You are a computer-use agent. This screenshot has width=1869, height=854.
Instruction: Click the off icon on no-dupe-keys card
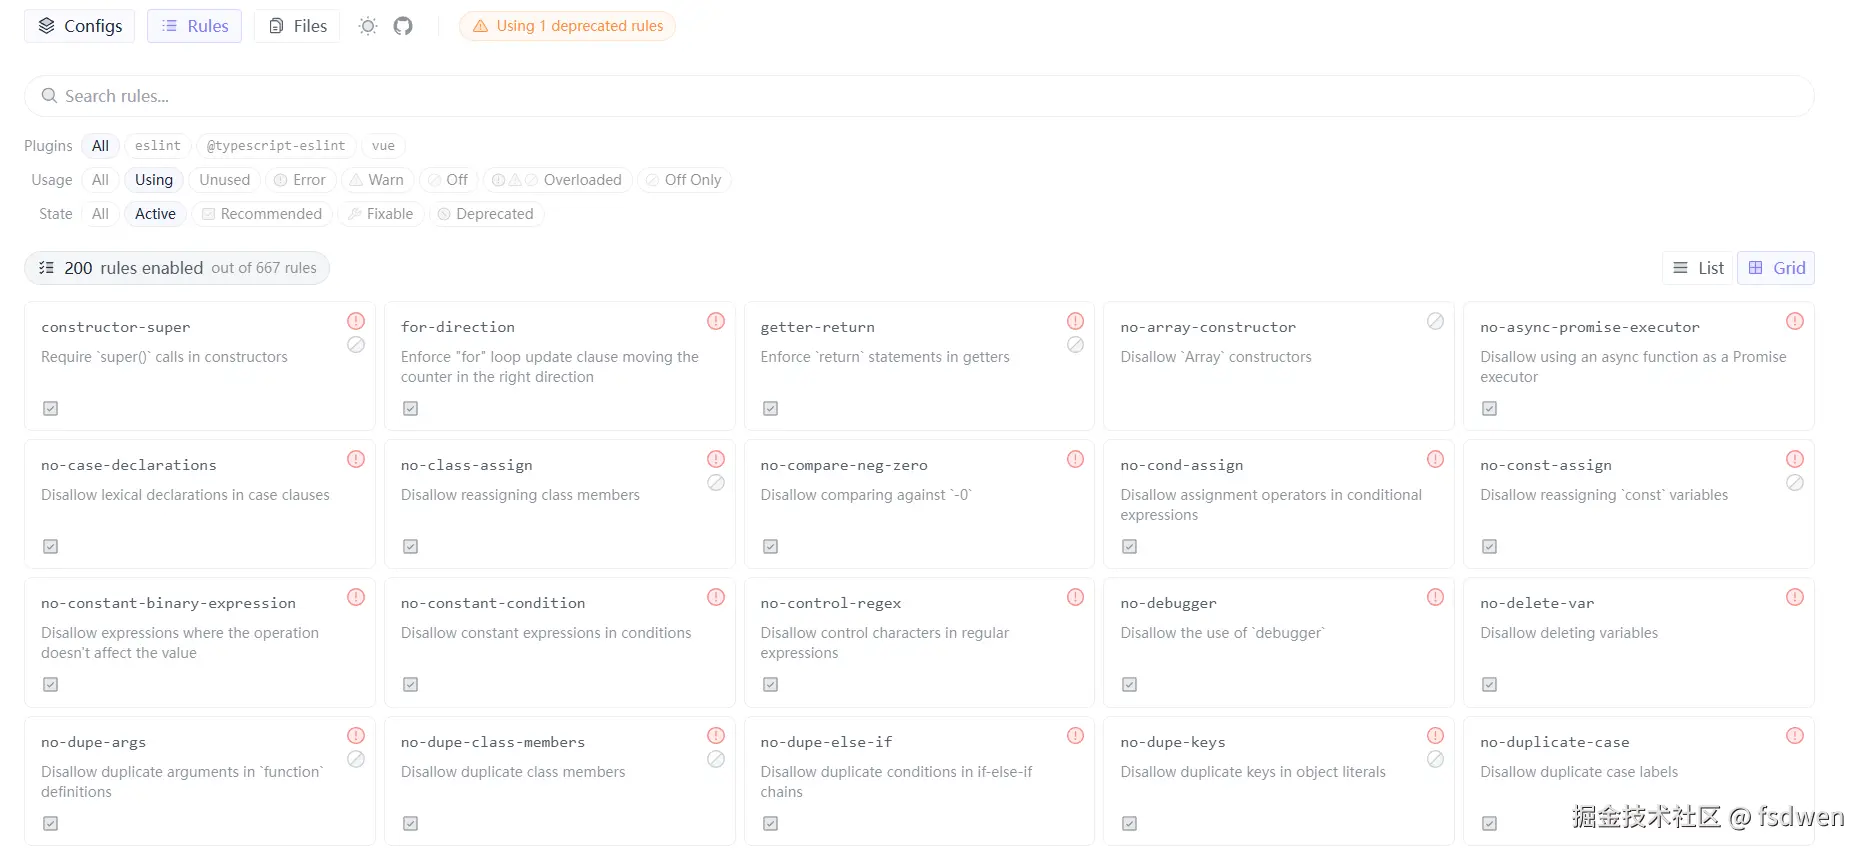(x=1435, y=759)
